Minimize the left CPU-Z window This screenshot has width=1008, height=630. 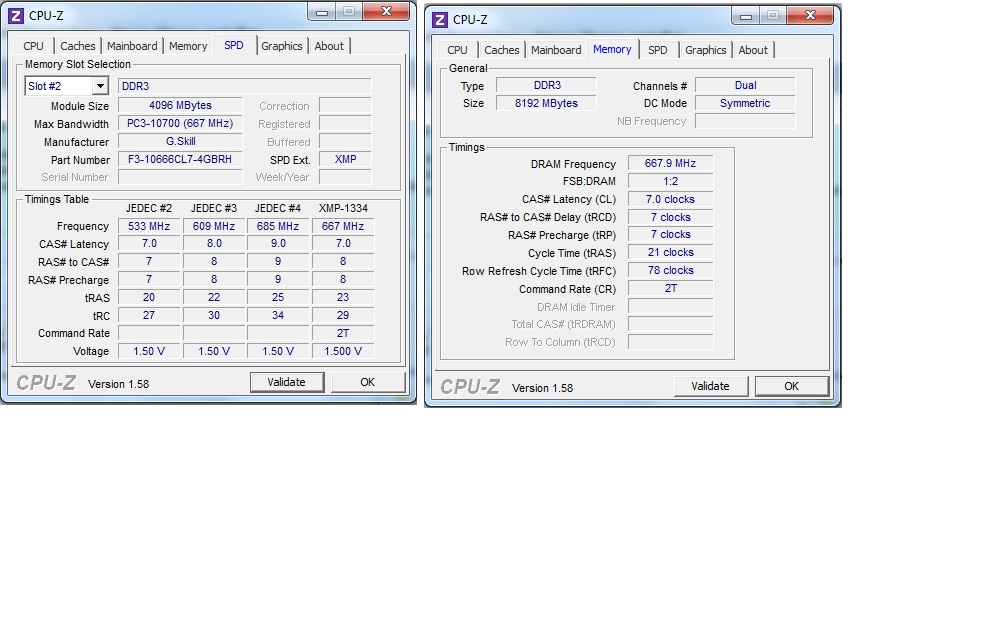coord(321,12)
